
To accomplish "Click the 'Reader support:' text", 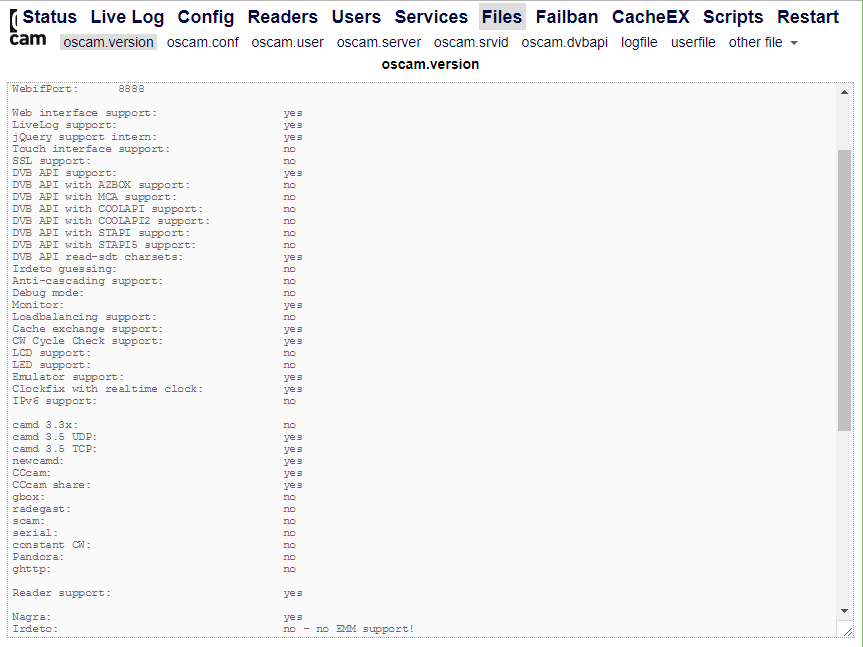I will pos(62,593).
